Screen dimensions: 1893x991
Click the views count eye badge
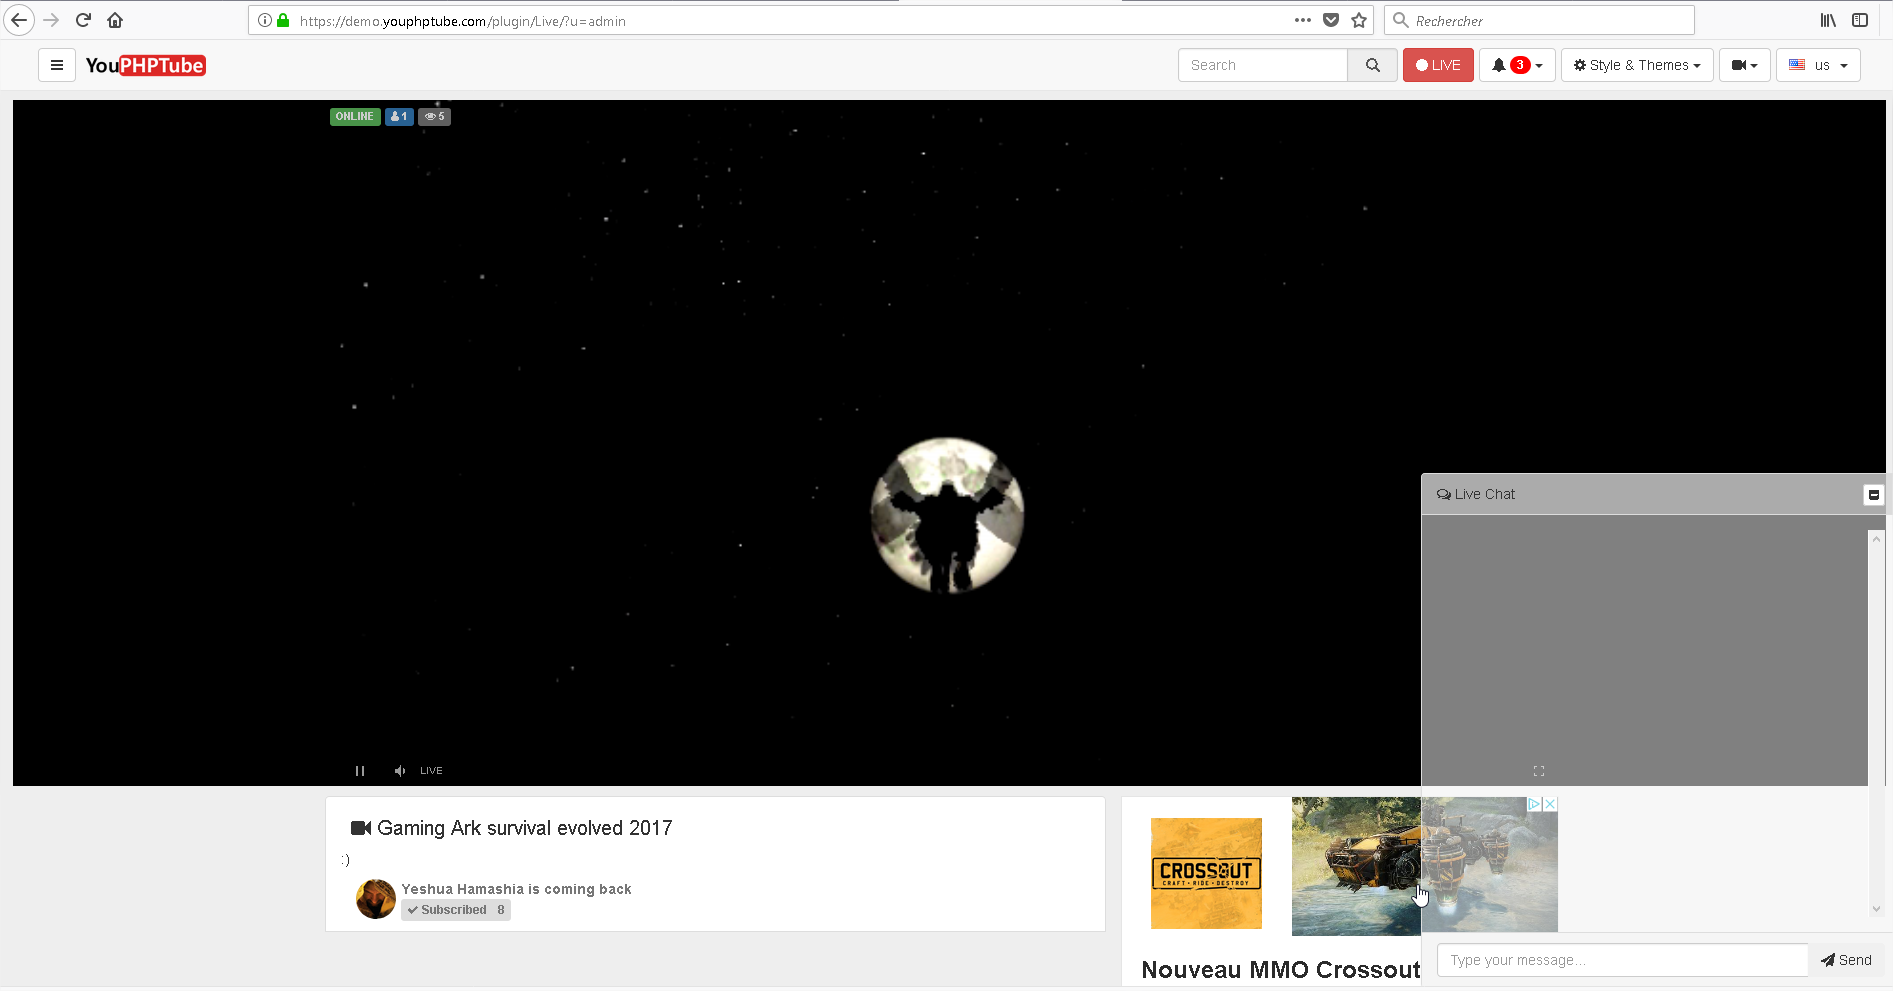click(434, 116)
